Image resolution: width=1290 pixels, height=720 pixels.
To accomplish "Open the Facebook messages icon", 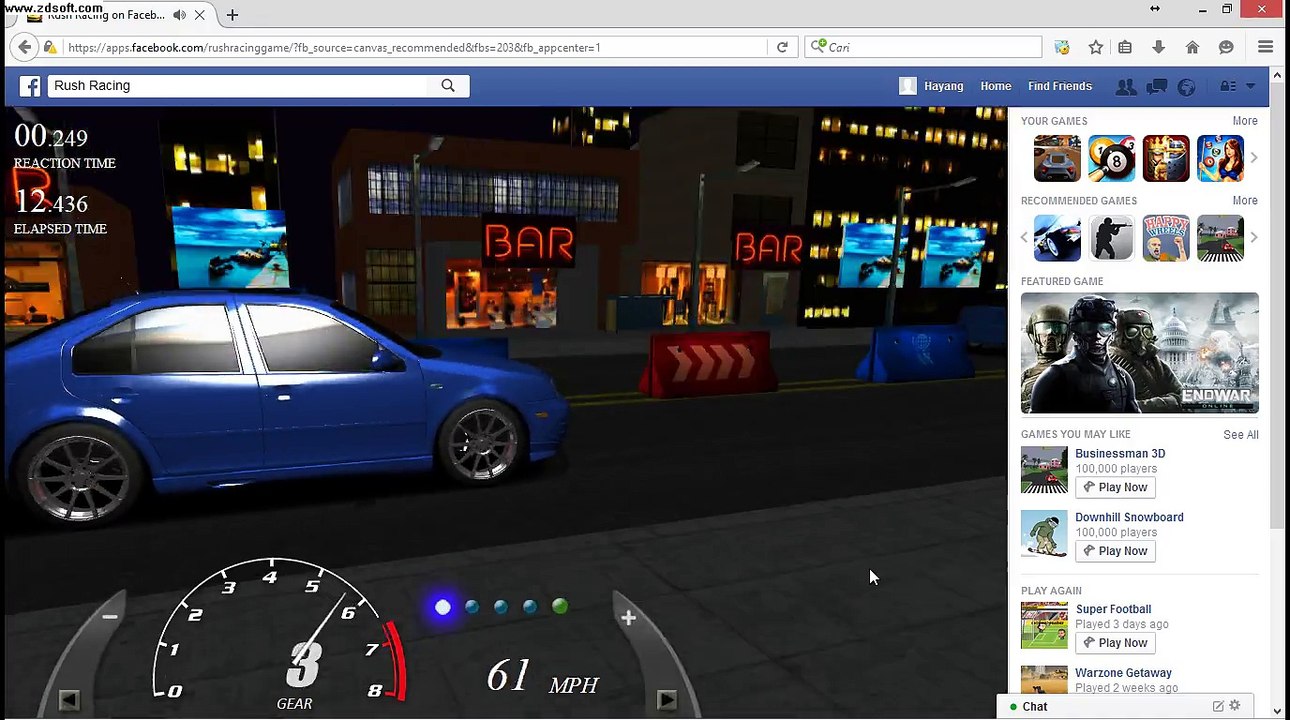I will pyautogui.click(x=1157, y=87).
